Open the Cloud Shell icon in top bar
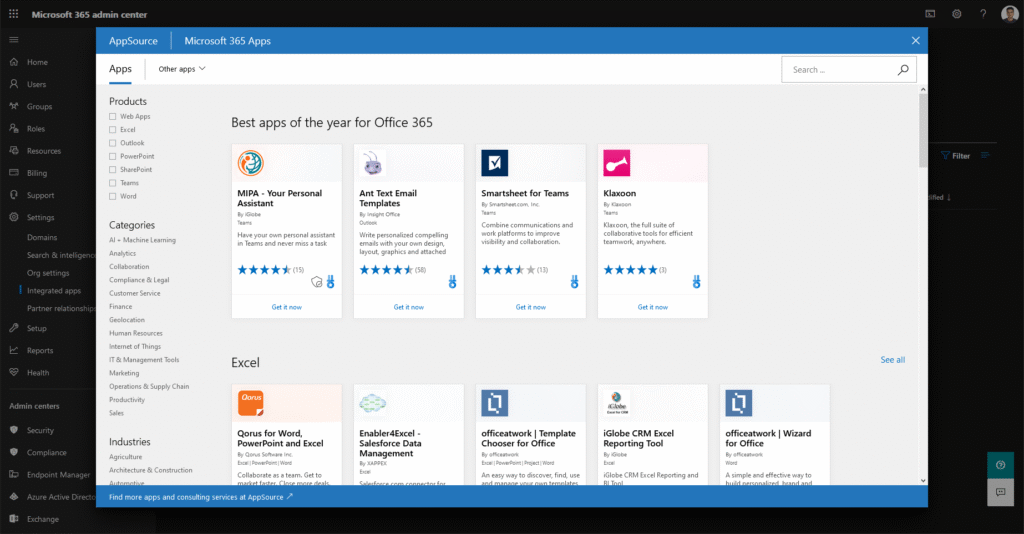 click(x=930, y=14)
